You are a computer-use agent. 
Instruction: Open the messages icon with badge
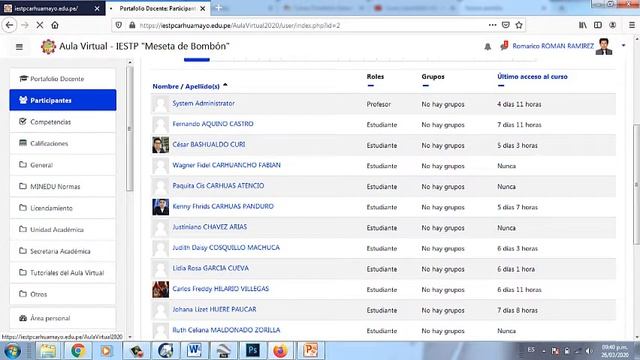point(504,46)
